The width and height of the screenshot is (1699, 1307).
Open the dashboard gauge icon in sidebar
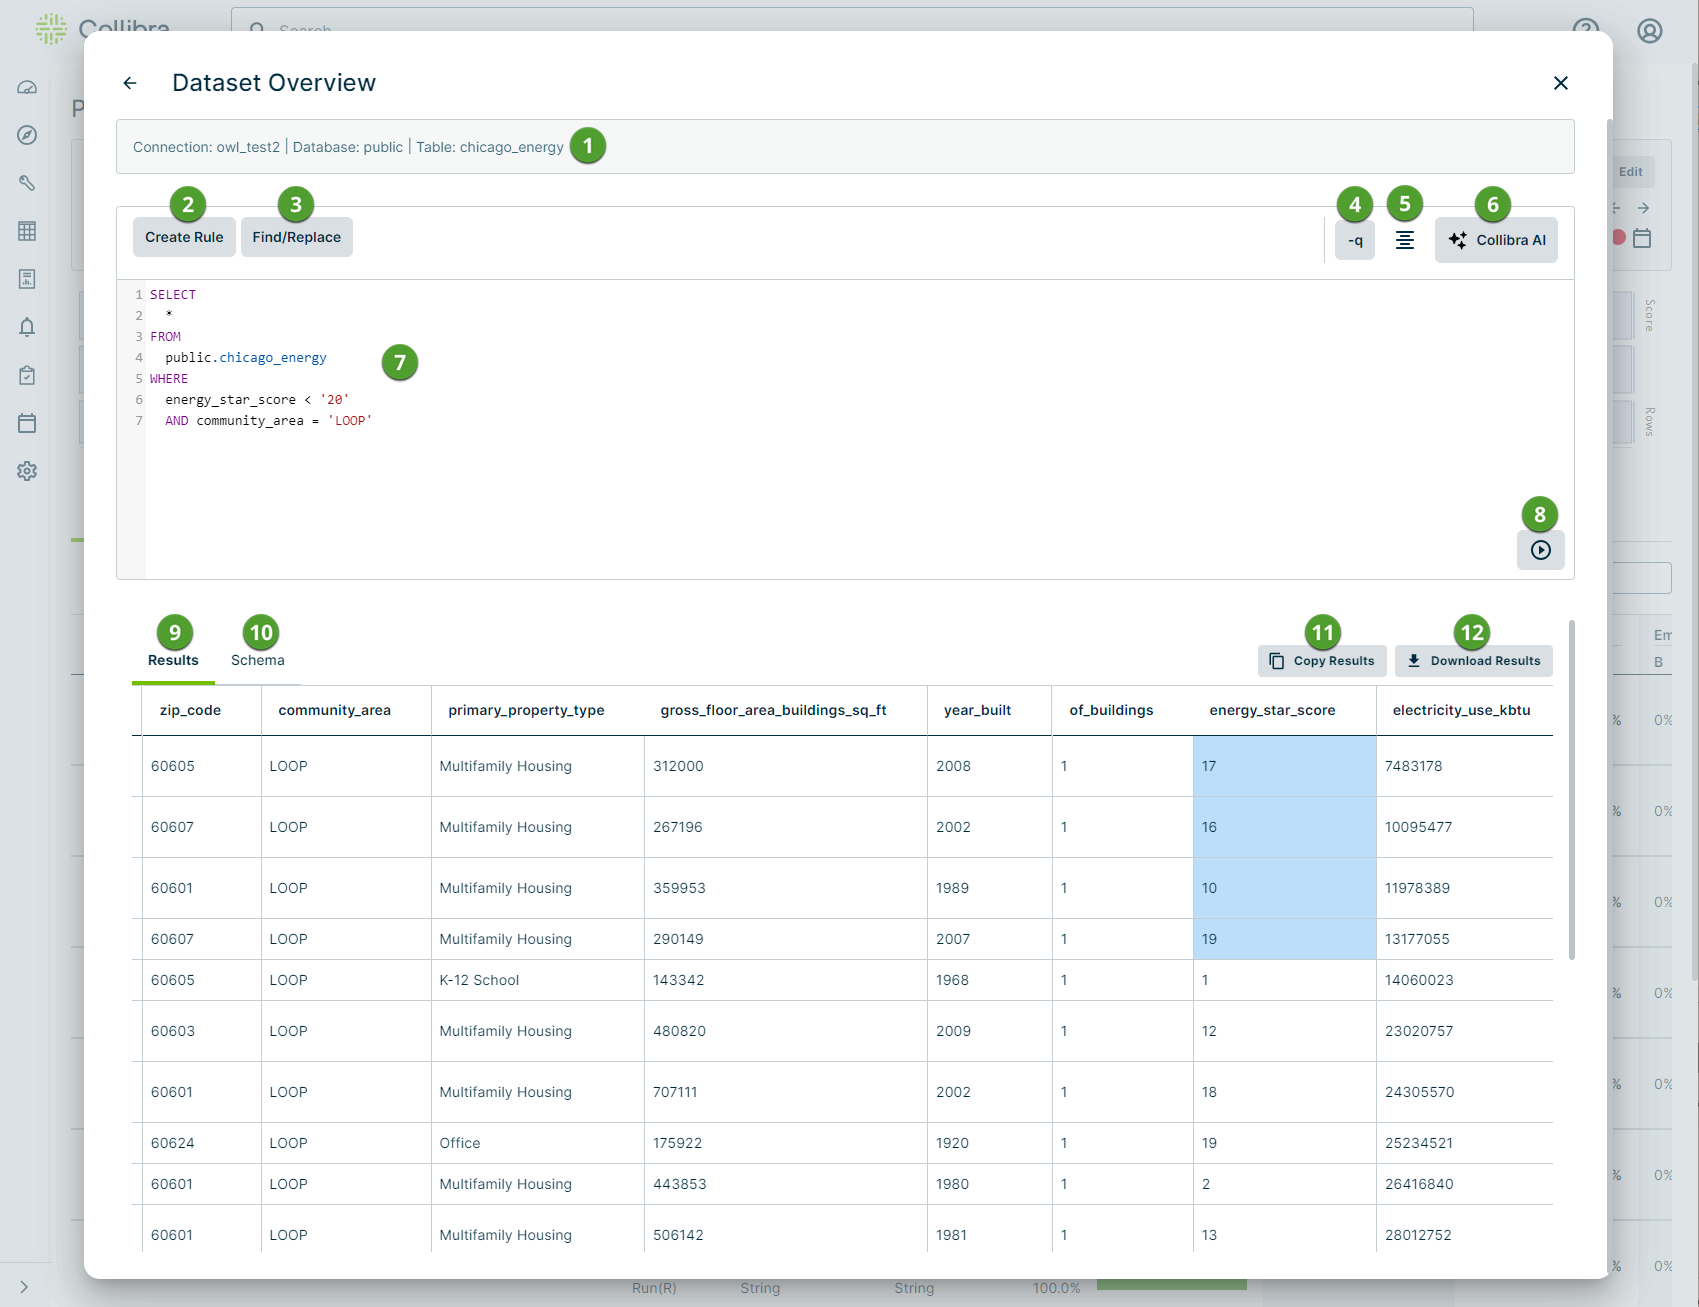coord(26,88)
